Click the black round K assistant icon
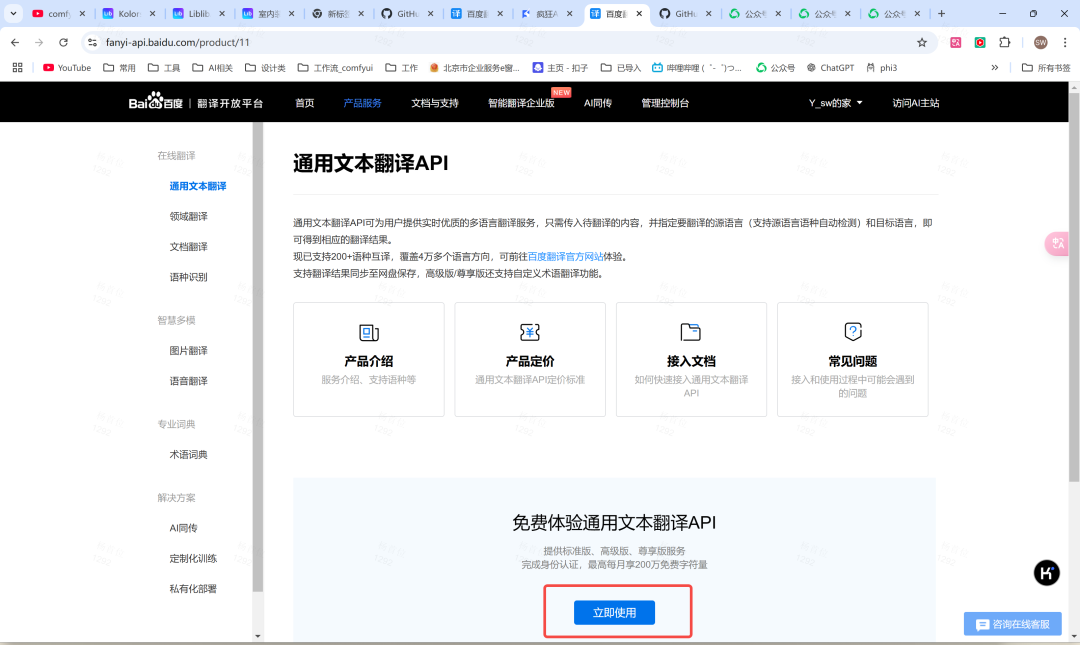1080x645 pixels. click(1046, 573)
